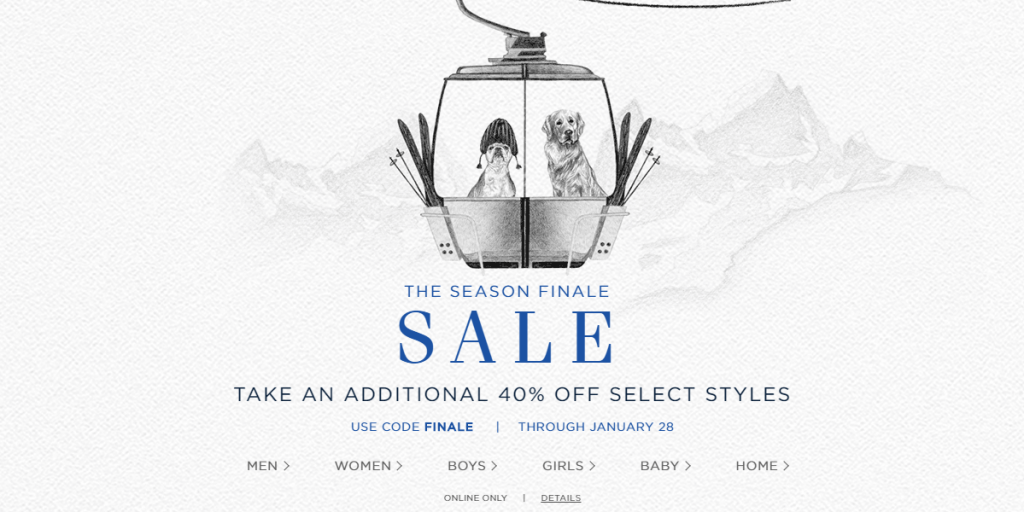View the sale DETAILS link

pyautogui.click(x=560, y=498)
